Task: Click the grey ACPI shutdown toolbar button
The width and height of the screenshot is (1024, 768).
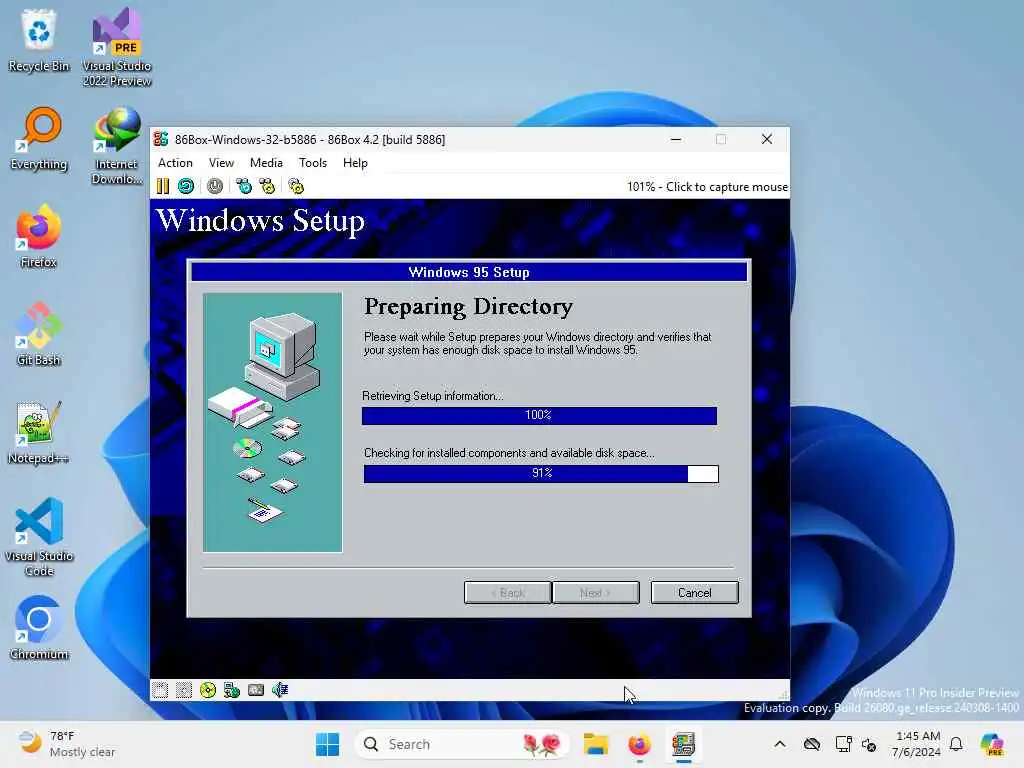Action: point(215,187)
